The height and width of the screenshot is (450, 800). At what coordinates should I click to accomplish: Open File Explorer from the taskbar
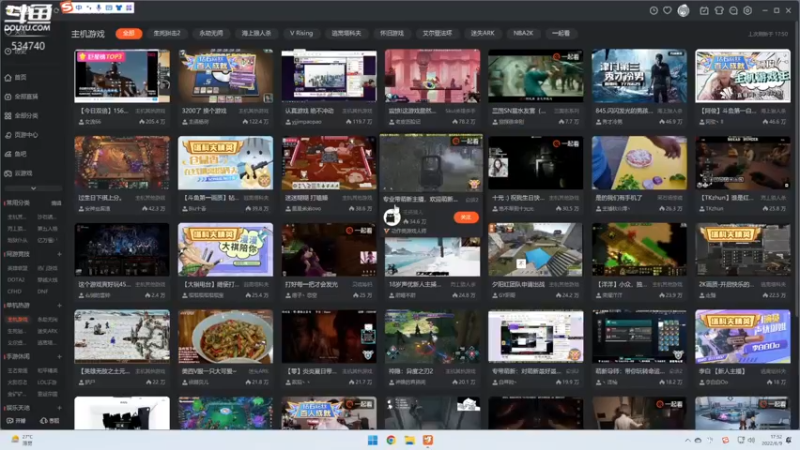click(x=410, y=440)
